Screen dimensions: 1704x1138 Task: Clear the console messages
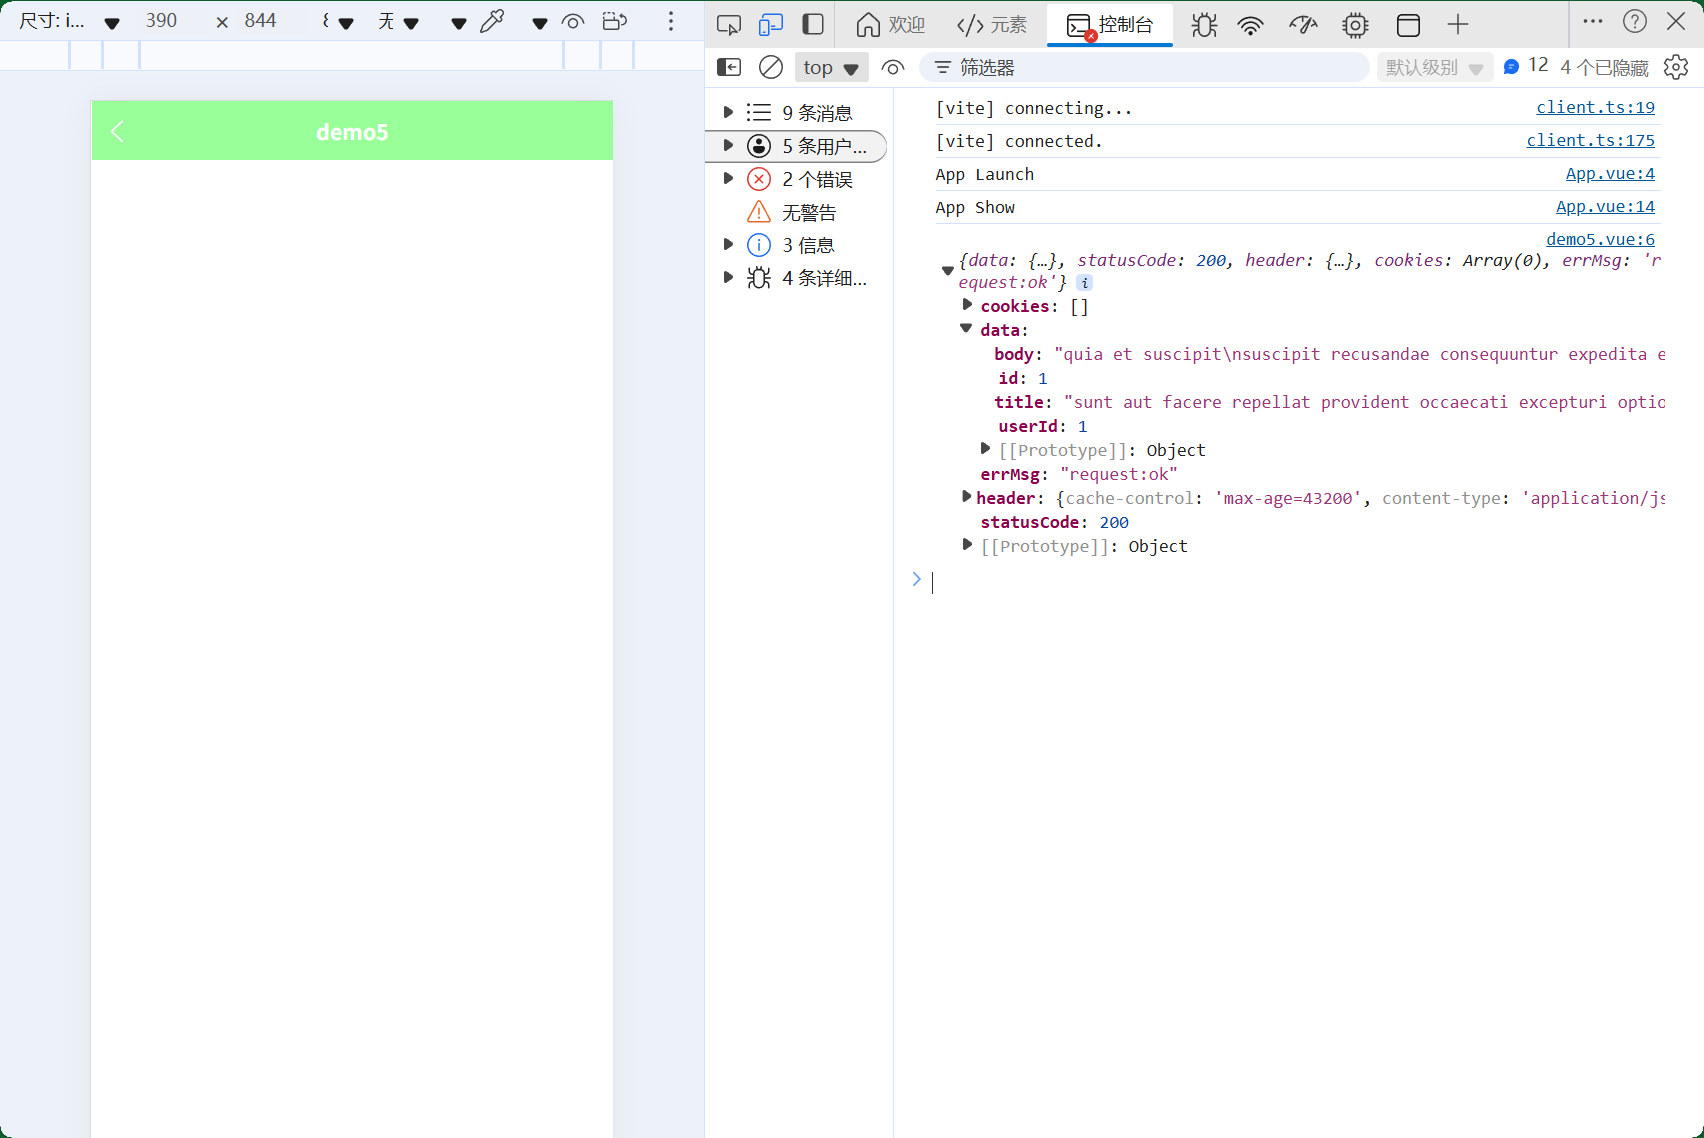[770, 67]
